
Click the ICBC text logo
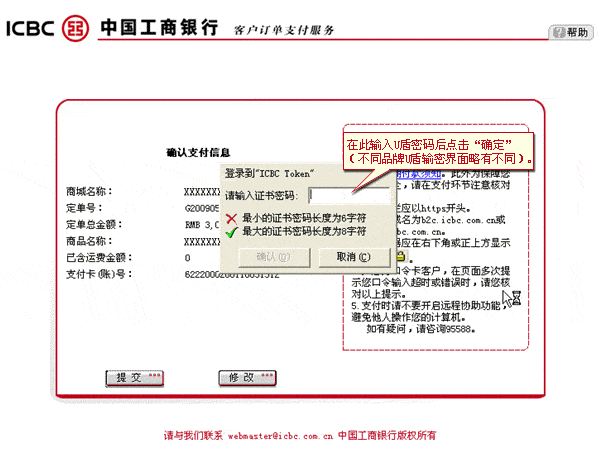[29, 28]
